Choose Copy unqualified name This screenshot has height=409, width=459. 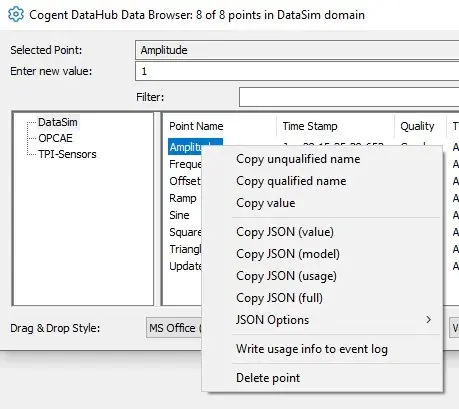[298, 159]
